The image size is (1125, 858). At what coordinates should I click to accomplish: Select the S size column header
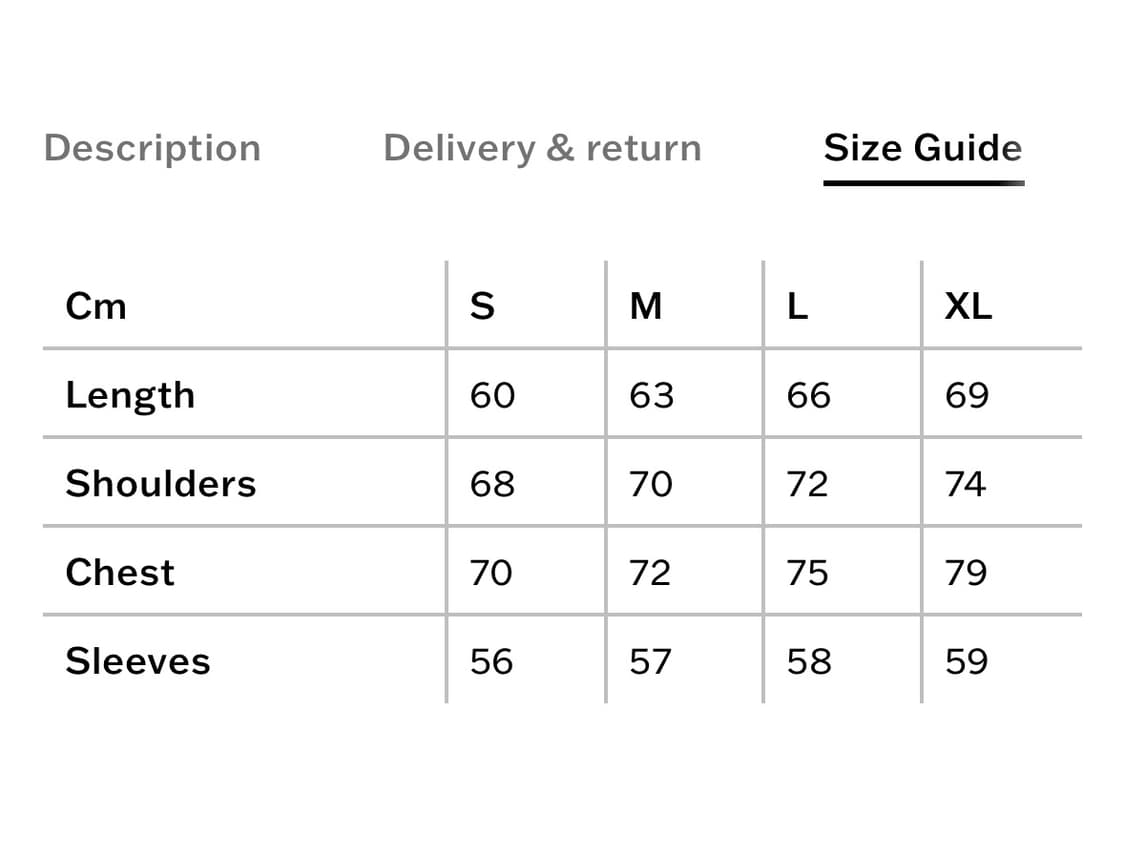(x=482, y=306)
